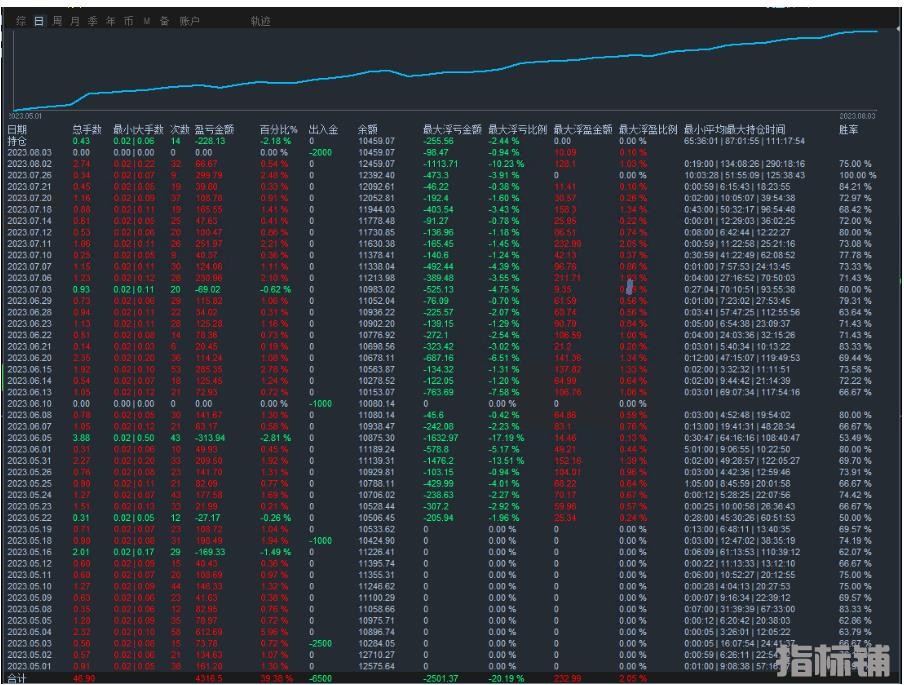904x685 pixels.
Task: Select the 日 daily tab
Action: pyautogui.click(x=39, y=21)
